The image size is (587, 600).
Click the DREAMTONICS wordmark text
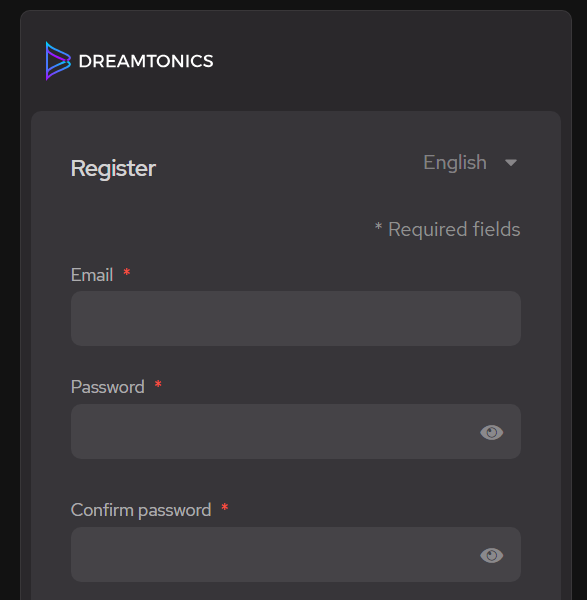[x=146, y=61]
